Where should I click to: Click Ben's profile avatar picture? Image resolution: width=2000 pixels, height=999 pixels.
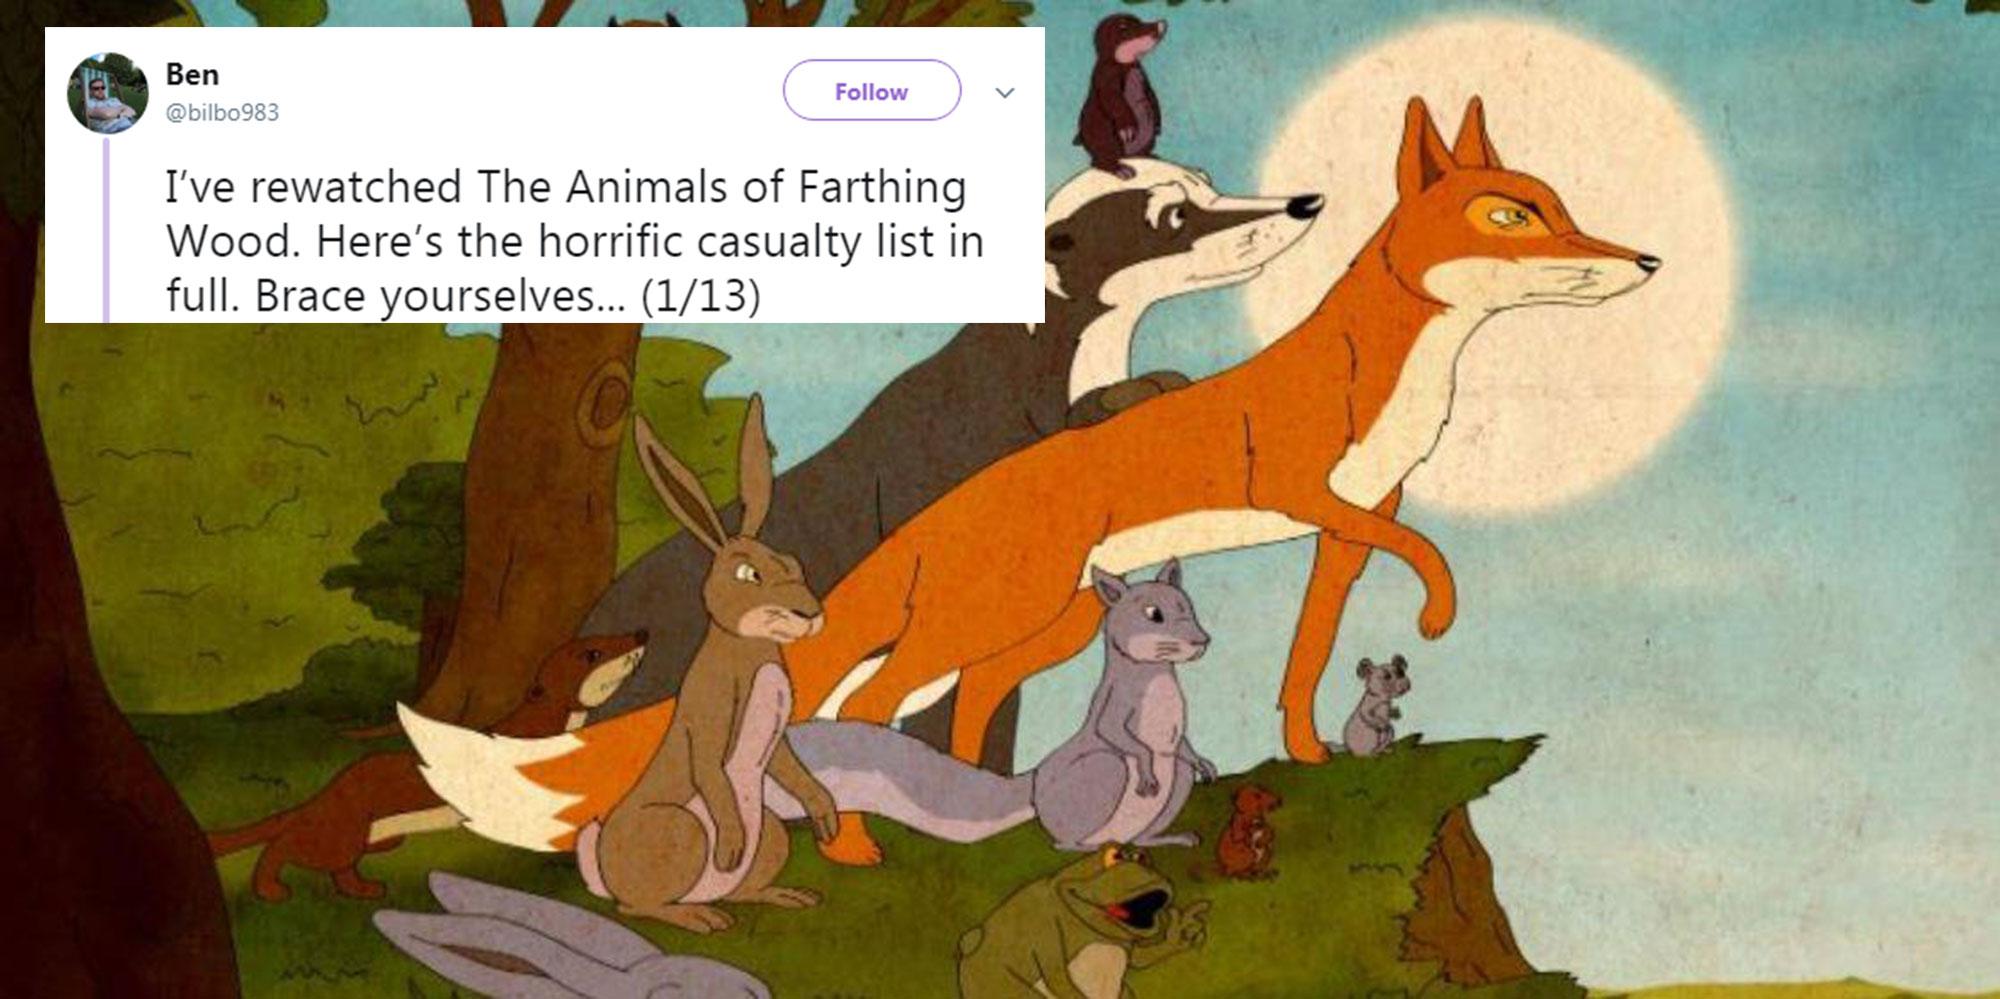tap(107, 93)
